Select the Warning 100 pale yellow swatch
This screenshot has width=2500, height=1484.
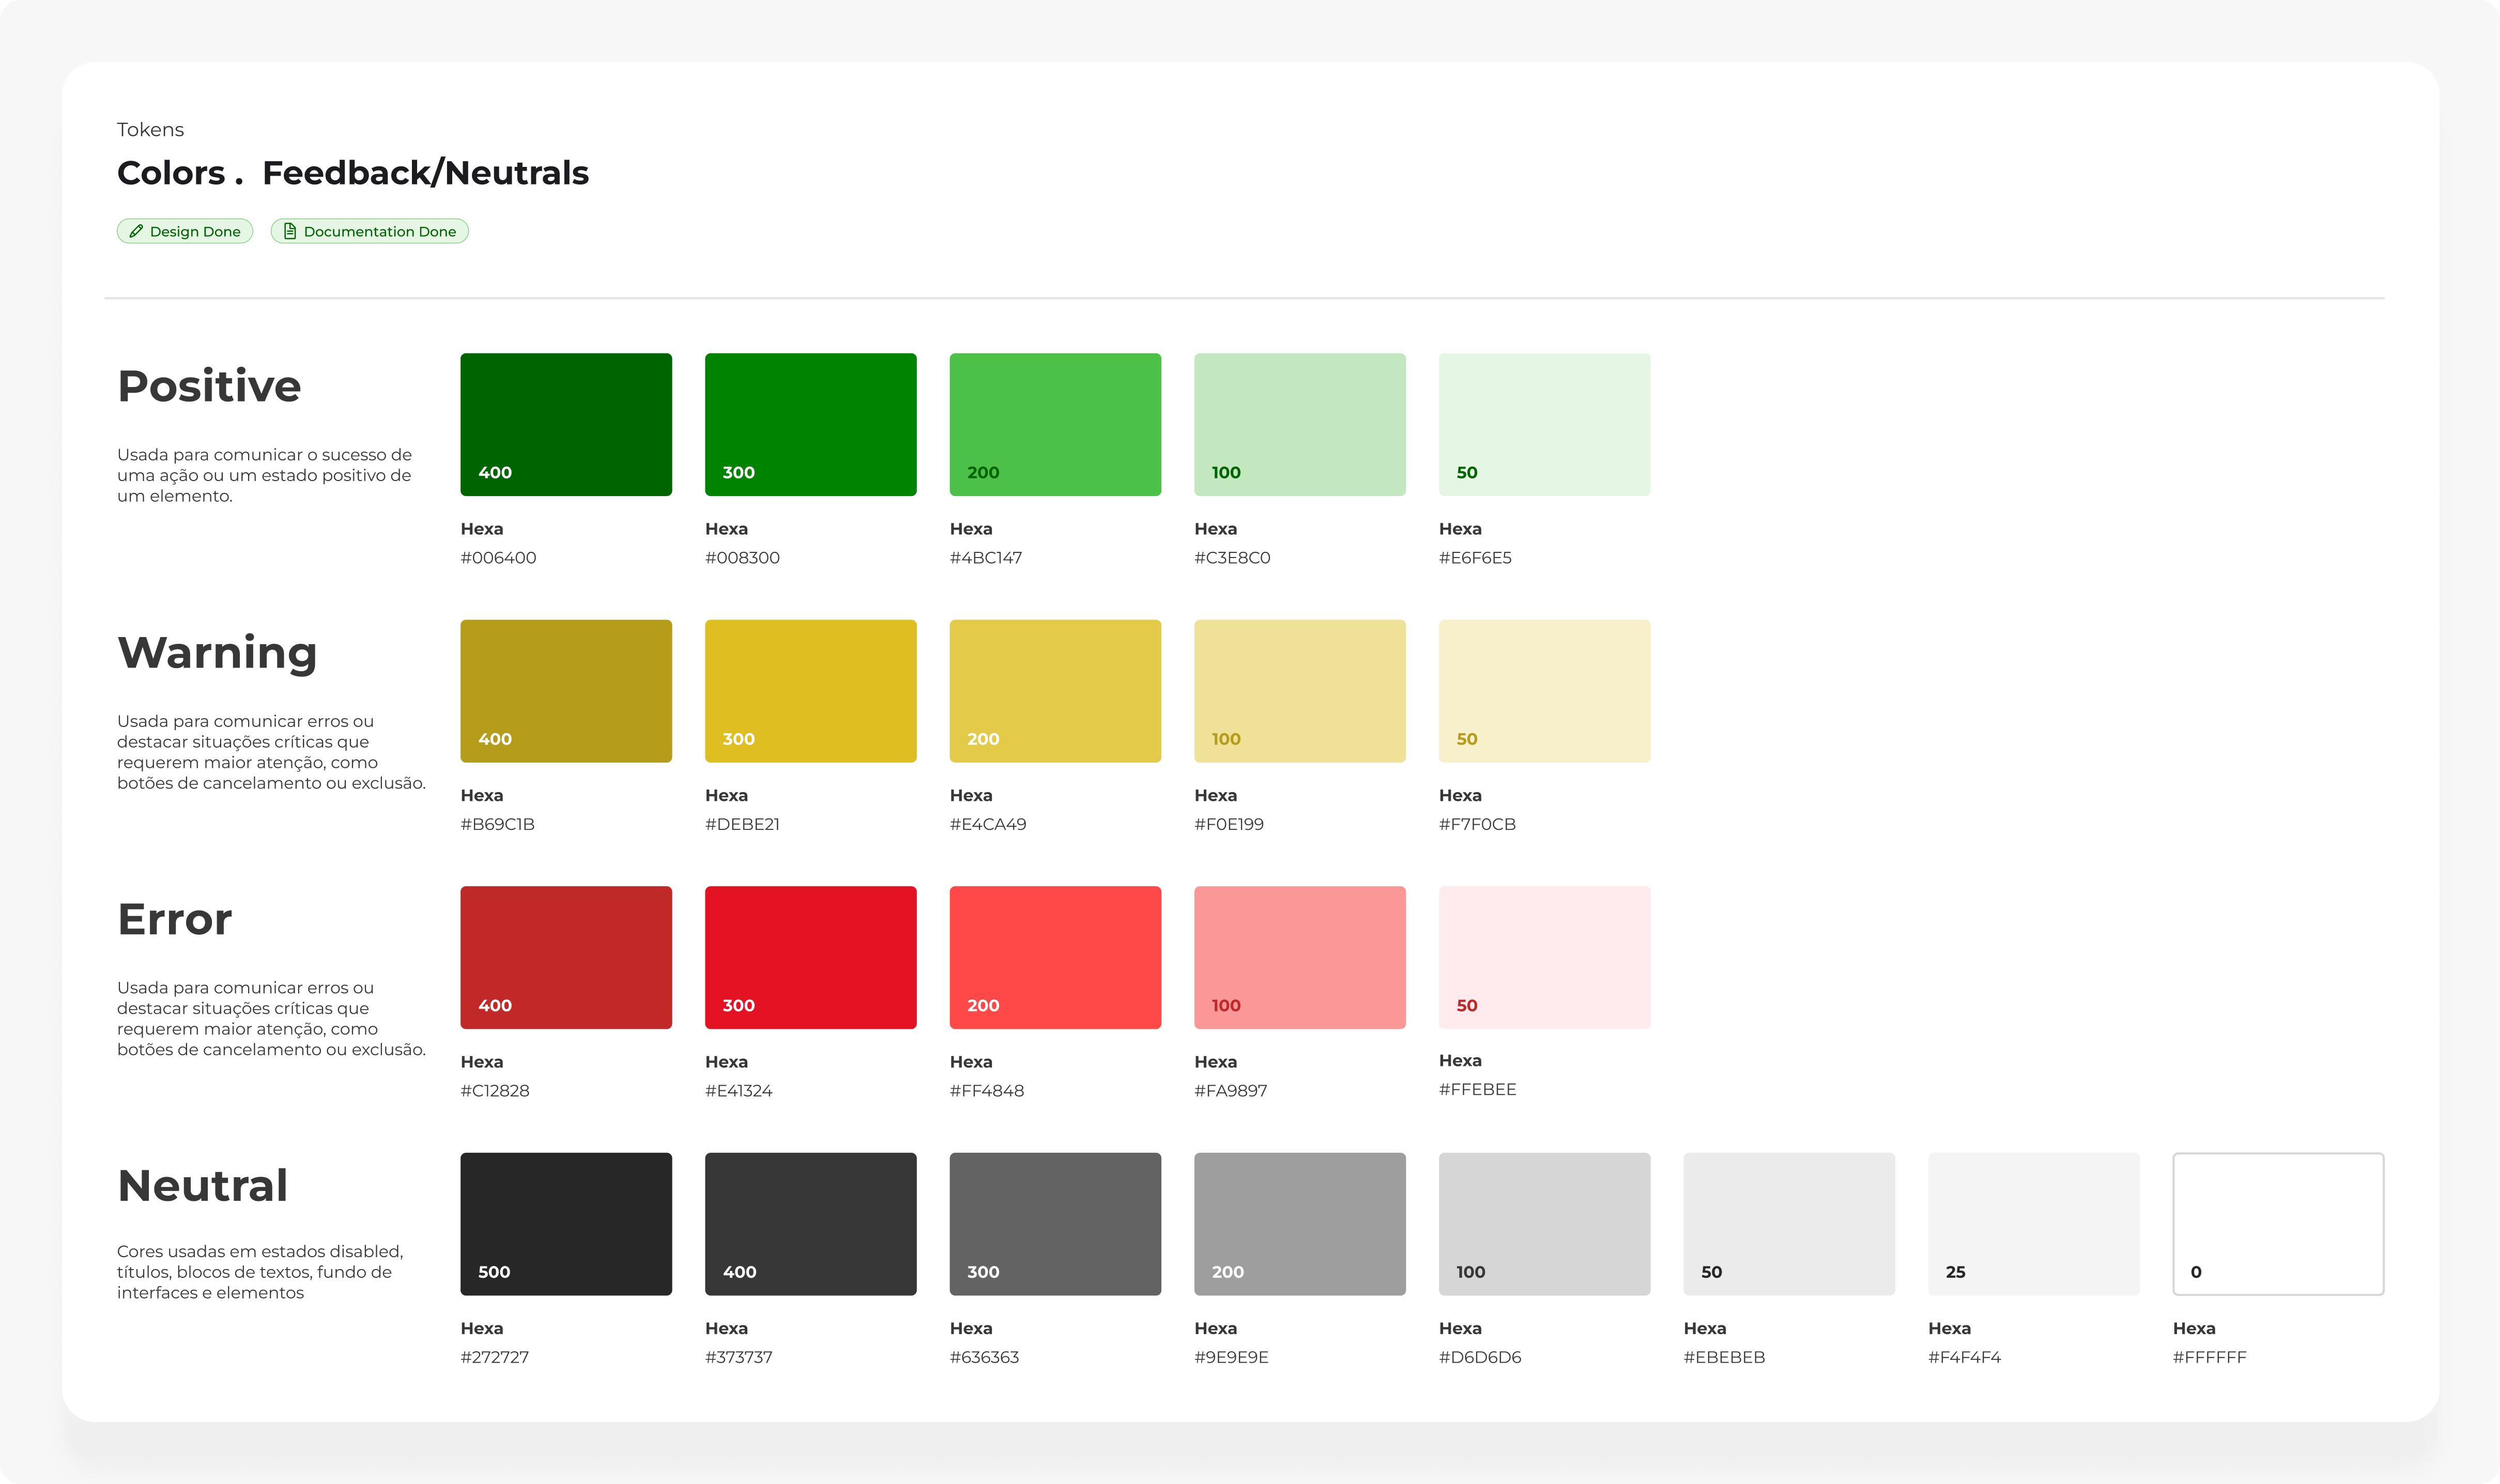point(1299,690)
